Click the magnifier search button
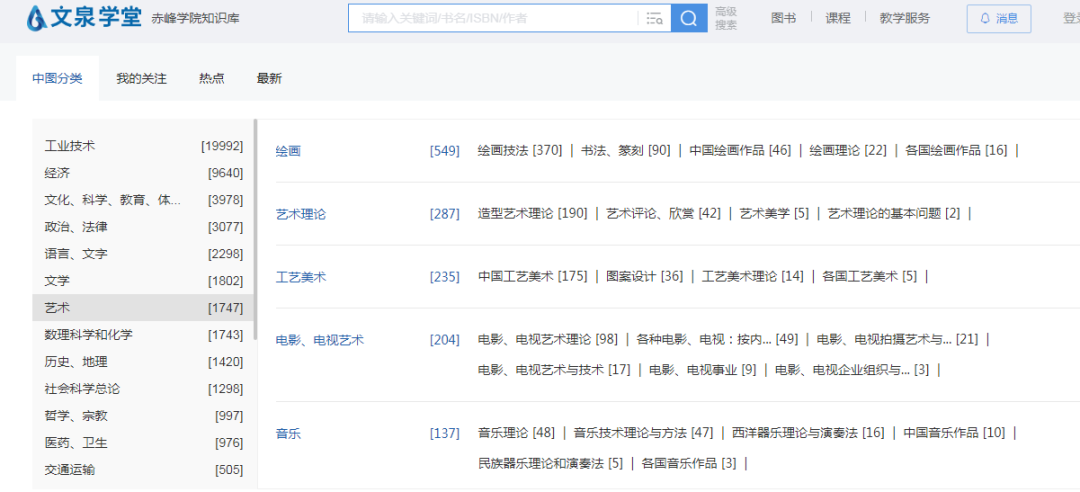The height and width of the screenshot is (492, 1080). click(x=688, y=18)
